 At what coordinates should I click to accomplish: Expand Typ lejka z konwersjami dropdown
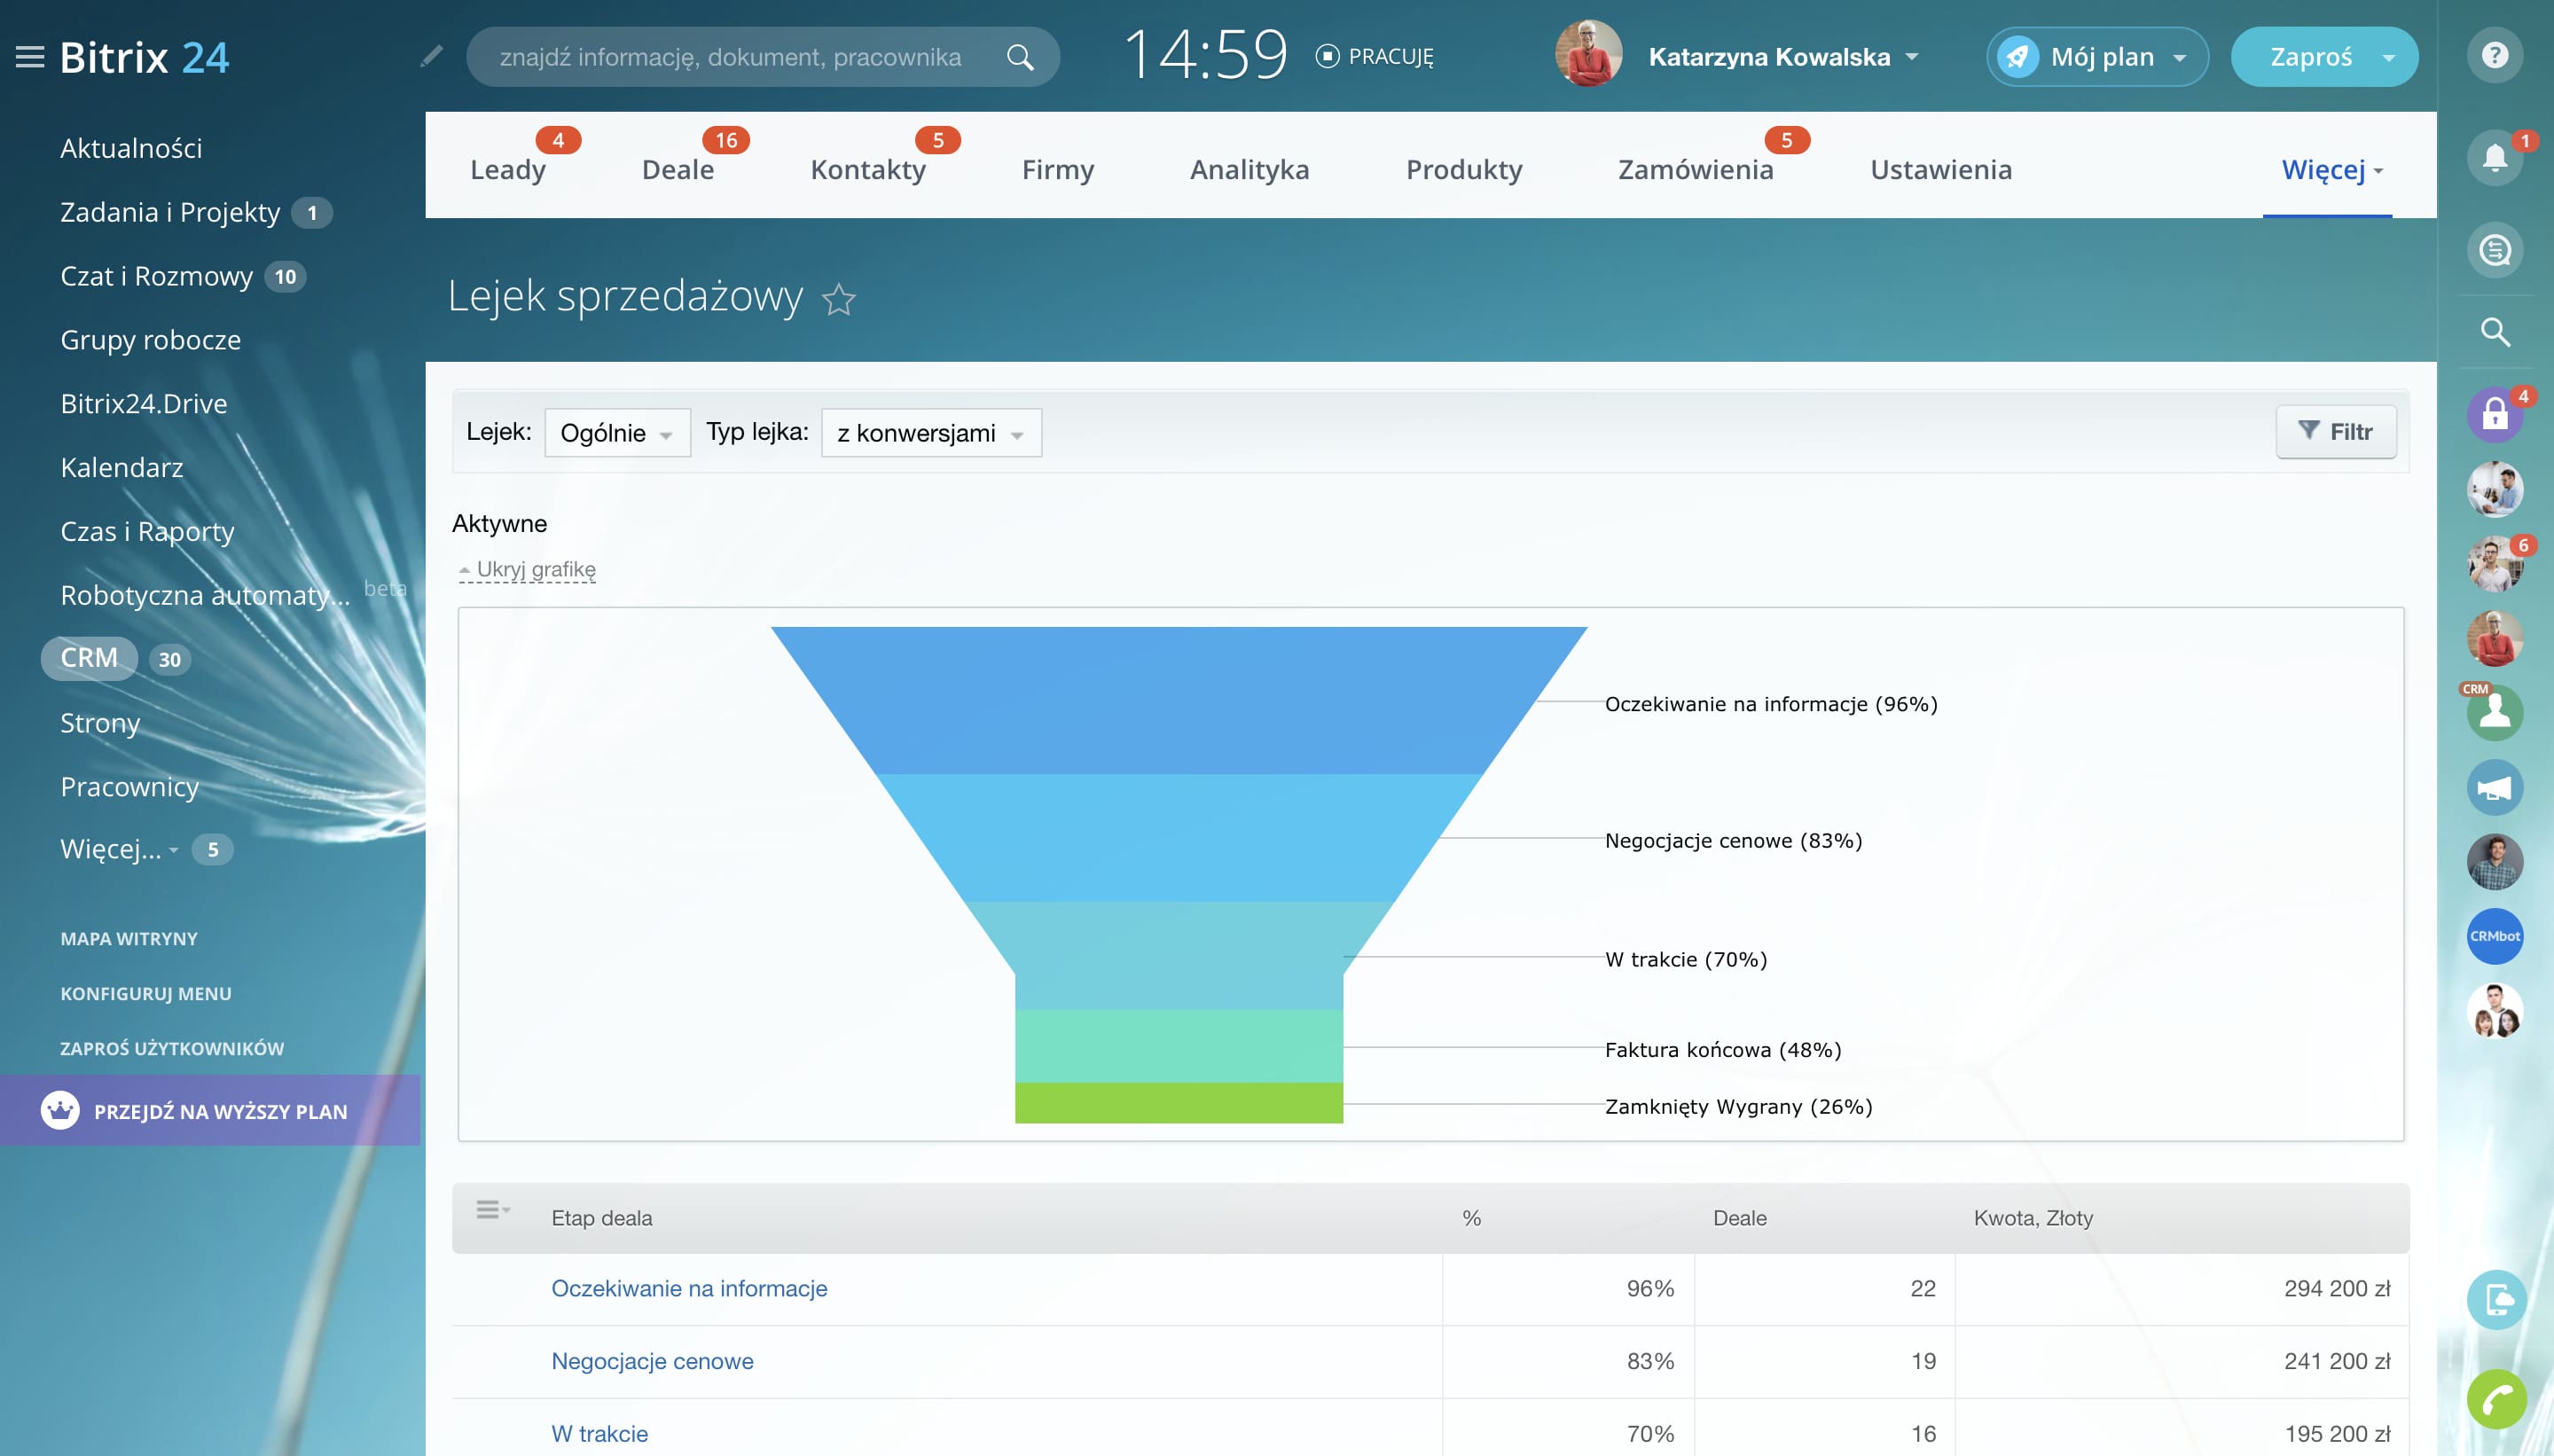pyautogui.click(x=930, y=433)
